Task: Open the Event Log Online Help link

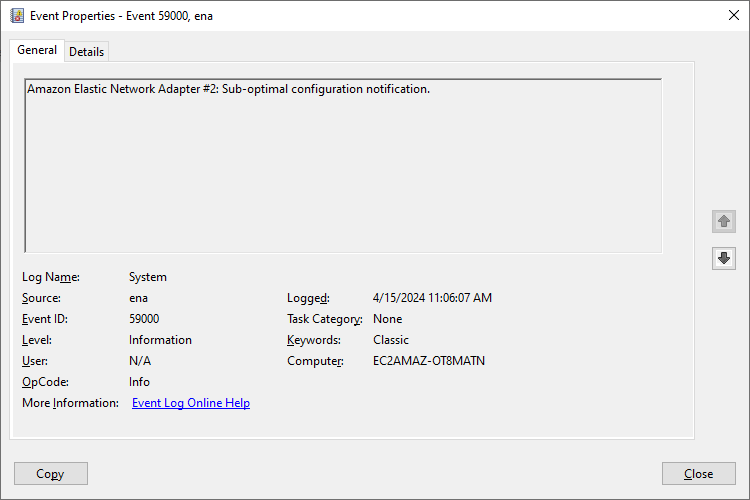Action: [x=191, y=403]
